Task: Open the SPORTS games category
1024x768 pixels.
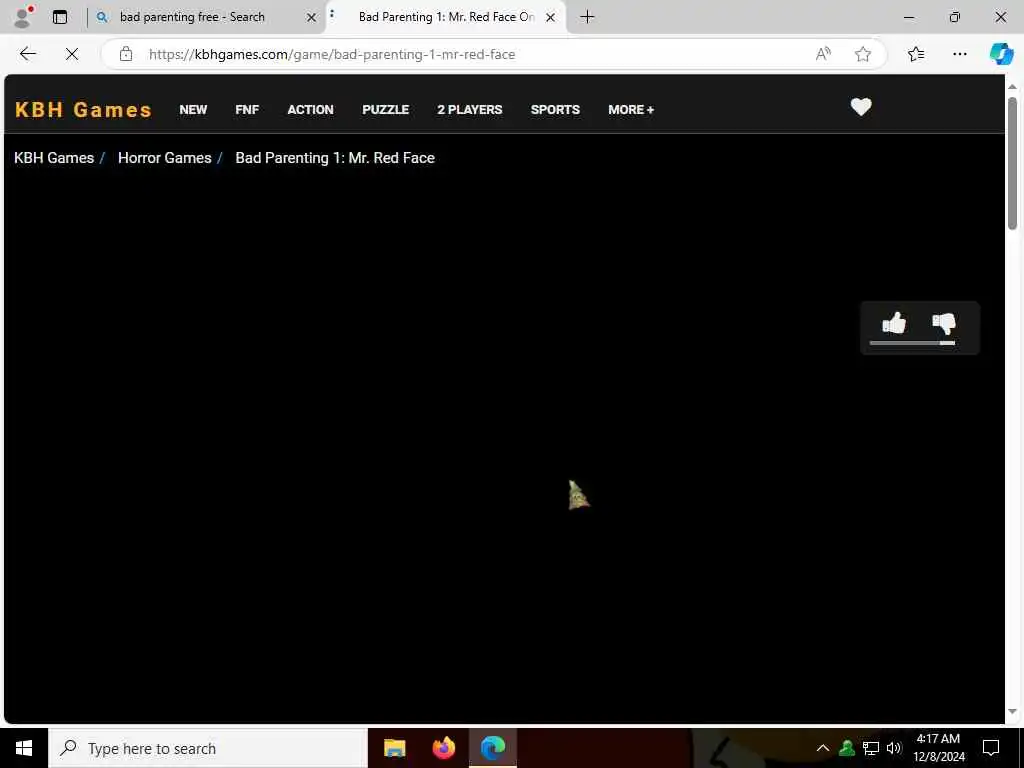Action: coord(555,110)
